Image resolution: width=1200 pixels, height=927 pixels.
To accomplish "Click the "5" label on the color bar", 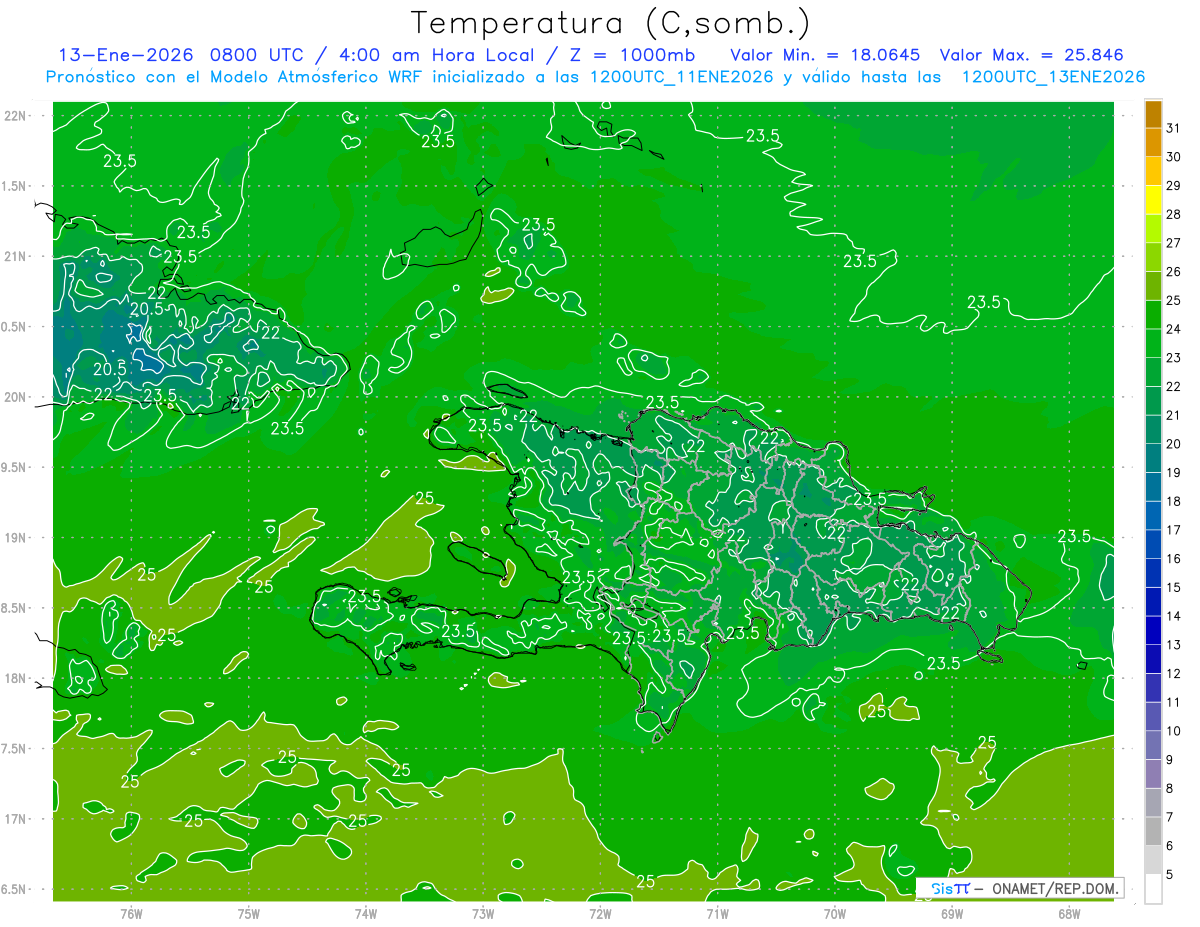I will point(1170,875).
